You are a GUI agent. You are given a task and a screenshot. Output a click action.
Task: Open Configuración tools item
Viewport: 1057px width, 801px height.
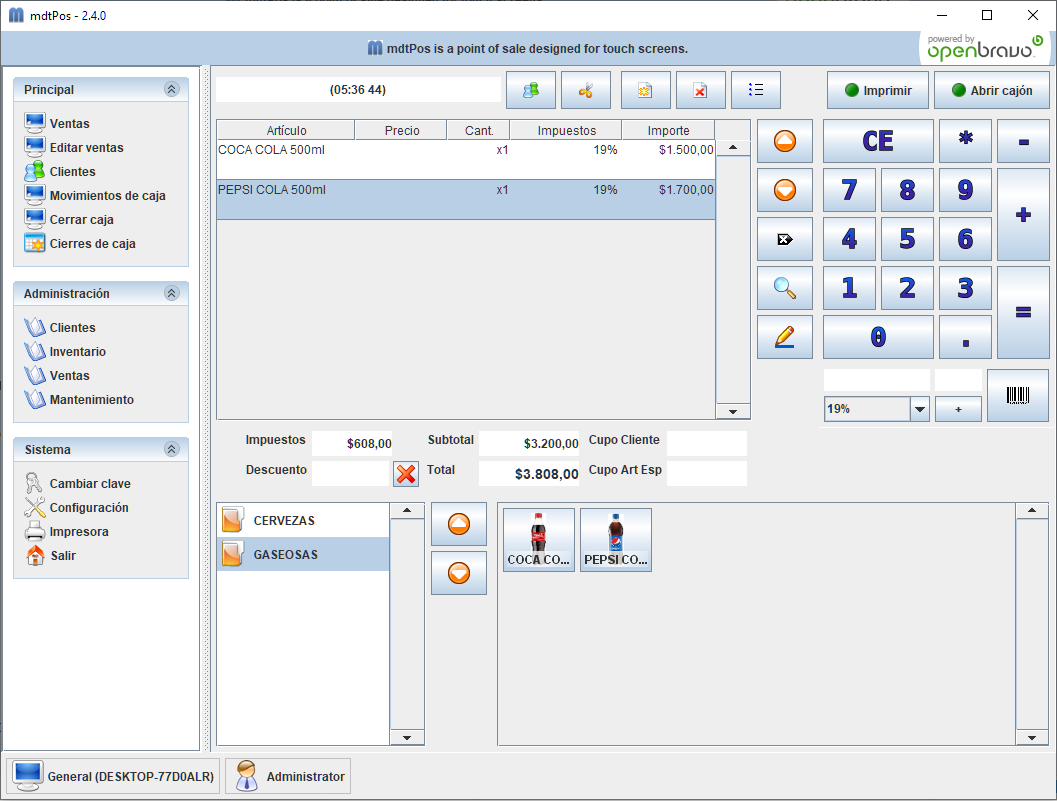tap(76, 508)
